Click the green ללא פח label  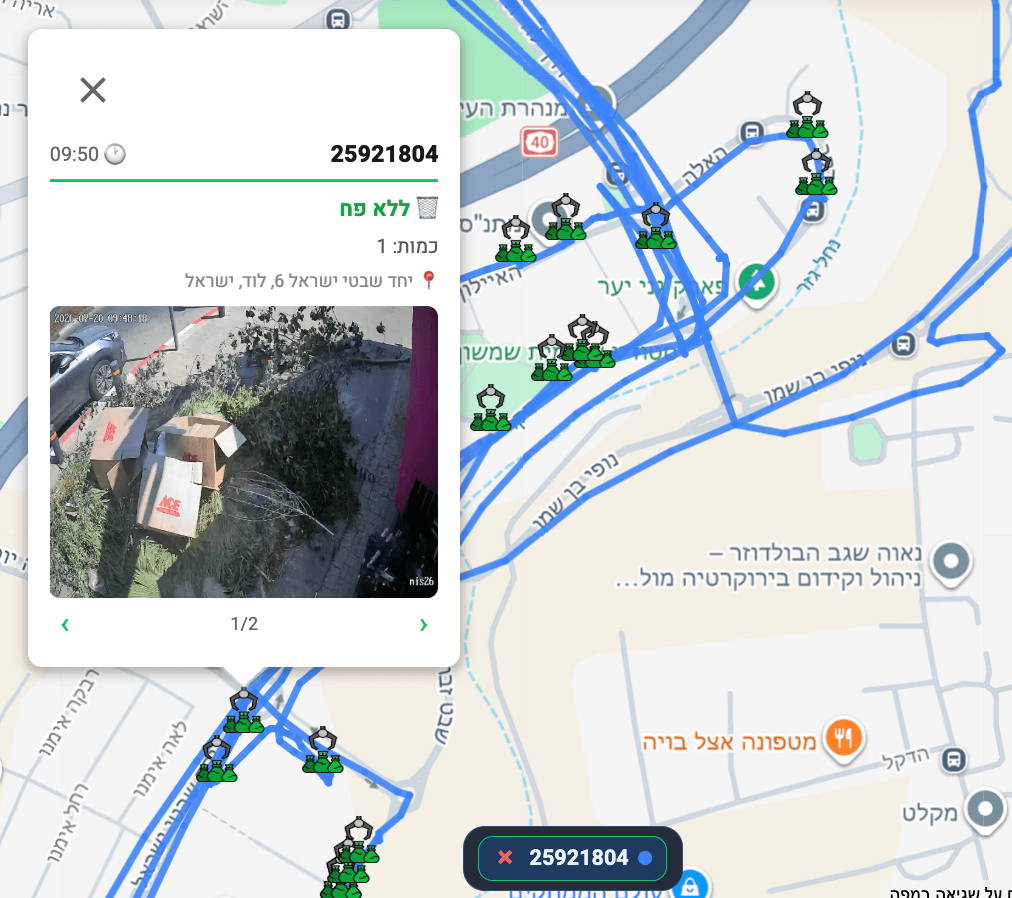[375, 209]
